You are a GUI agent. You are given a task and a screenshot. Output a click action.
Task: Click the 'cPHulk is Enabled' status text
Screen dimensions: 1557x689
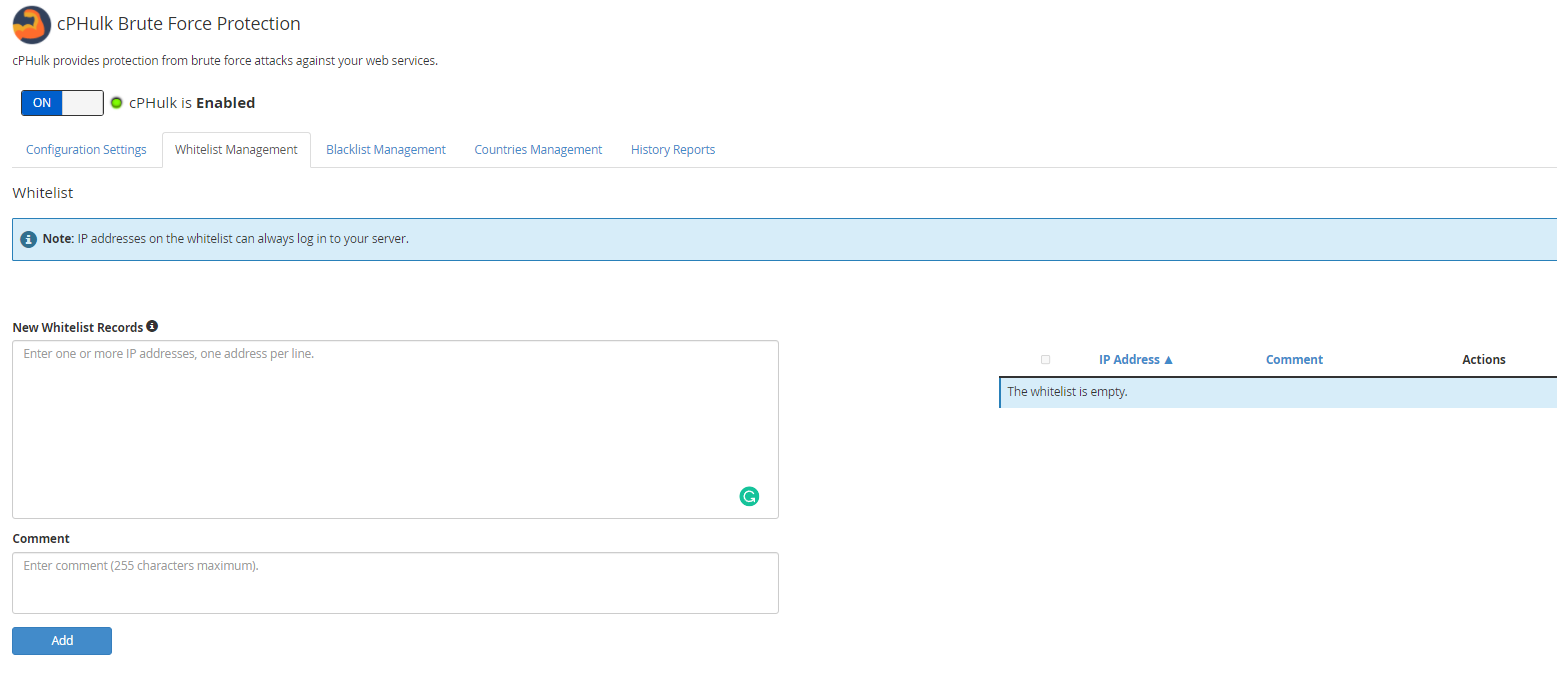click(192, 103)
